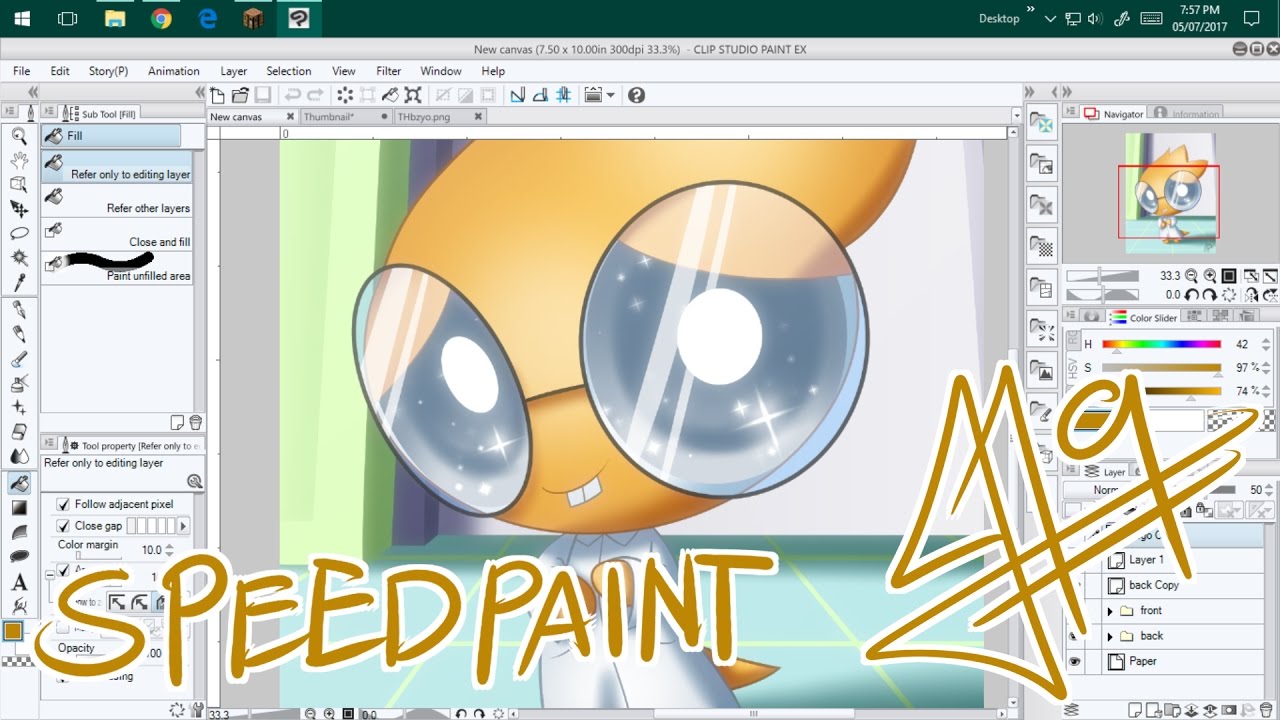
Task: Create a new file from toolbar
Action: 218,95
